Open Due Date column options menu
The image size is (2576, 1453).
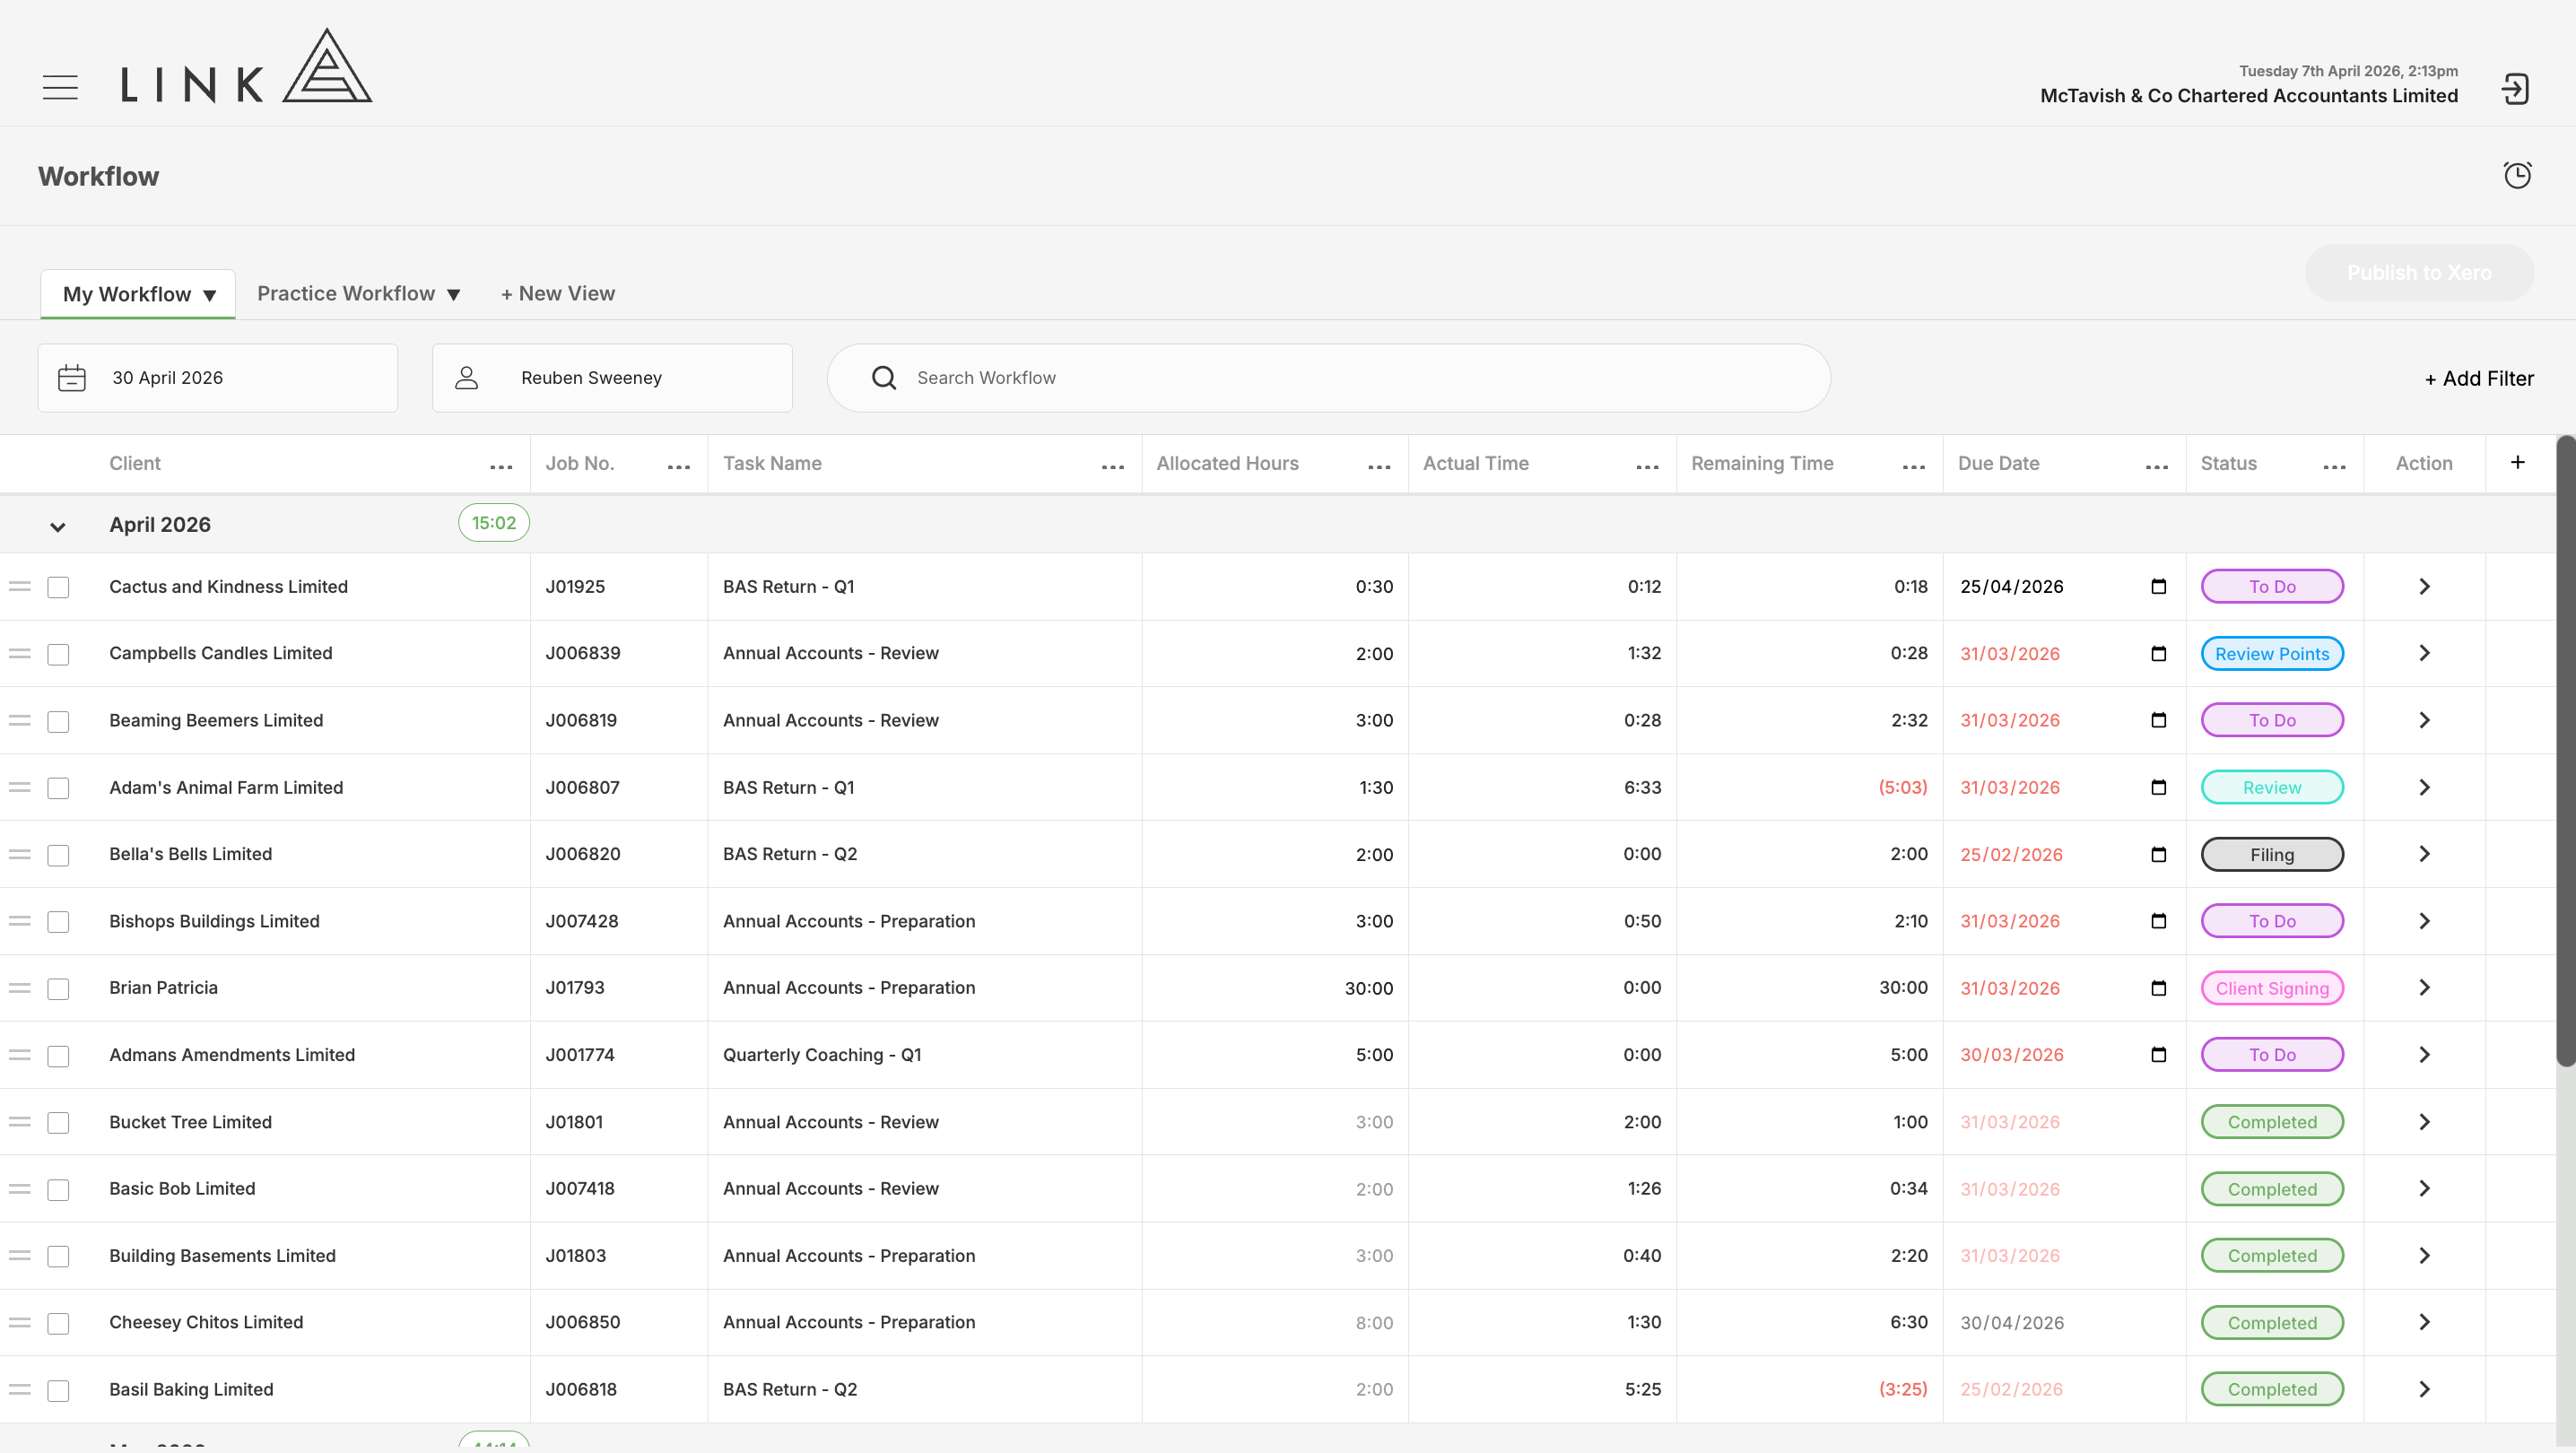coord(2157,467)
